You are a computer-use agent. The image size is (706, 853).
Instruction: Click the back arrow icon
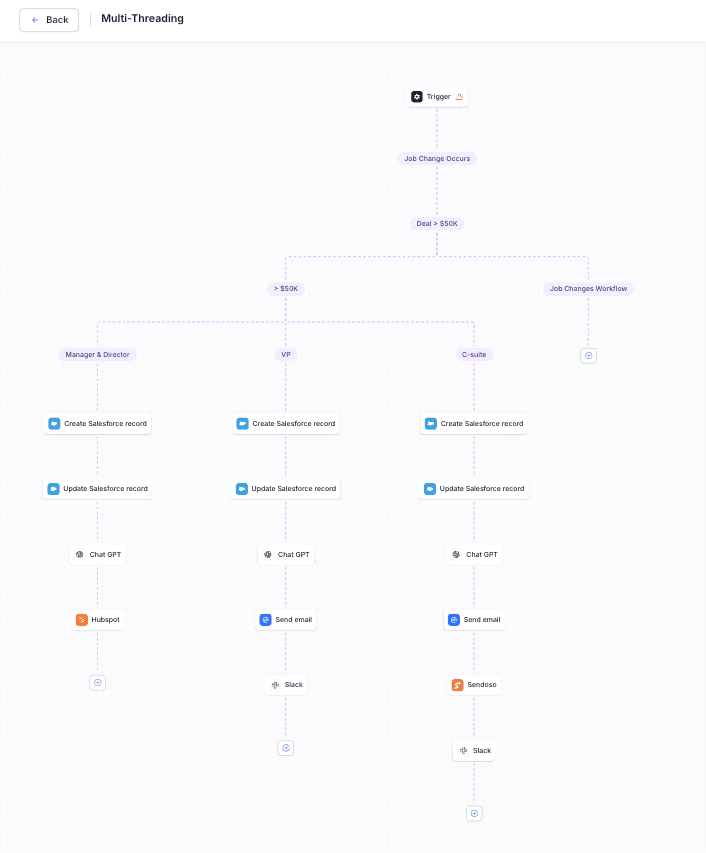click(35, 20)
